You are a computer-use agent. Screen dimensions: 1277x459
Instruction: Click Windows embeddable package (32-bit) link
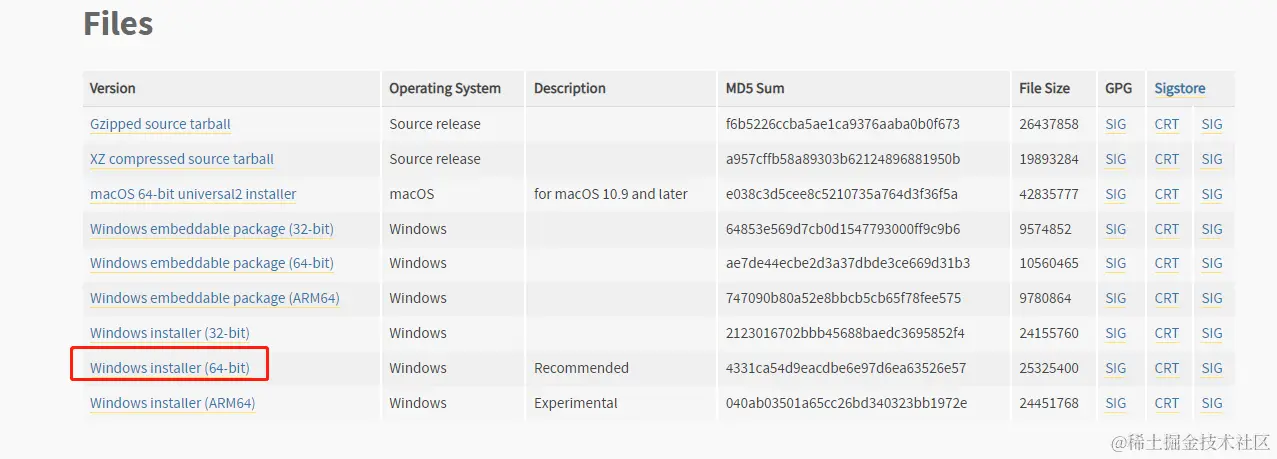(211, 229)
